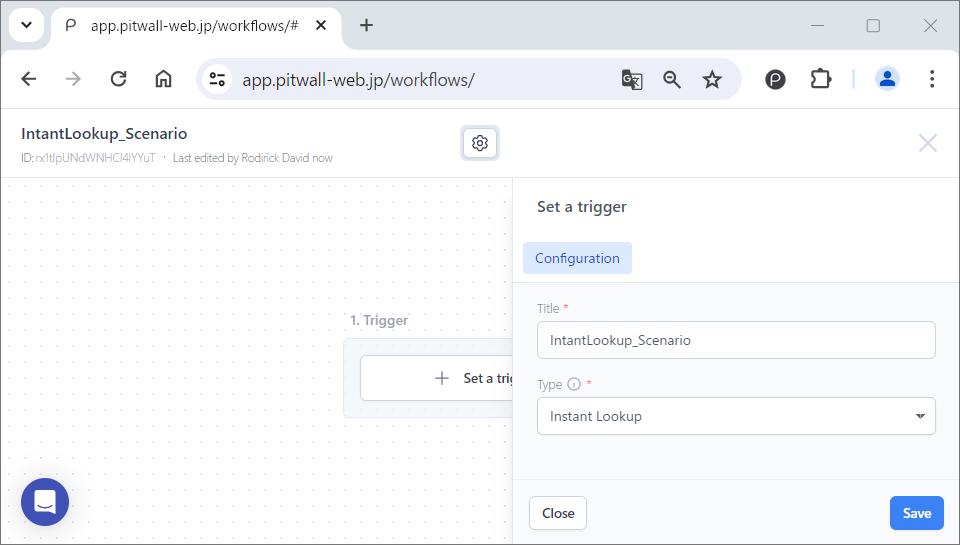Bookmark this page with star icon
The width and height of the screenshot is (960, 545).
point(712,79)
